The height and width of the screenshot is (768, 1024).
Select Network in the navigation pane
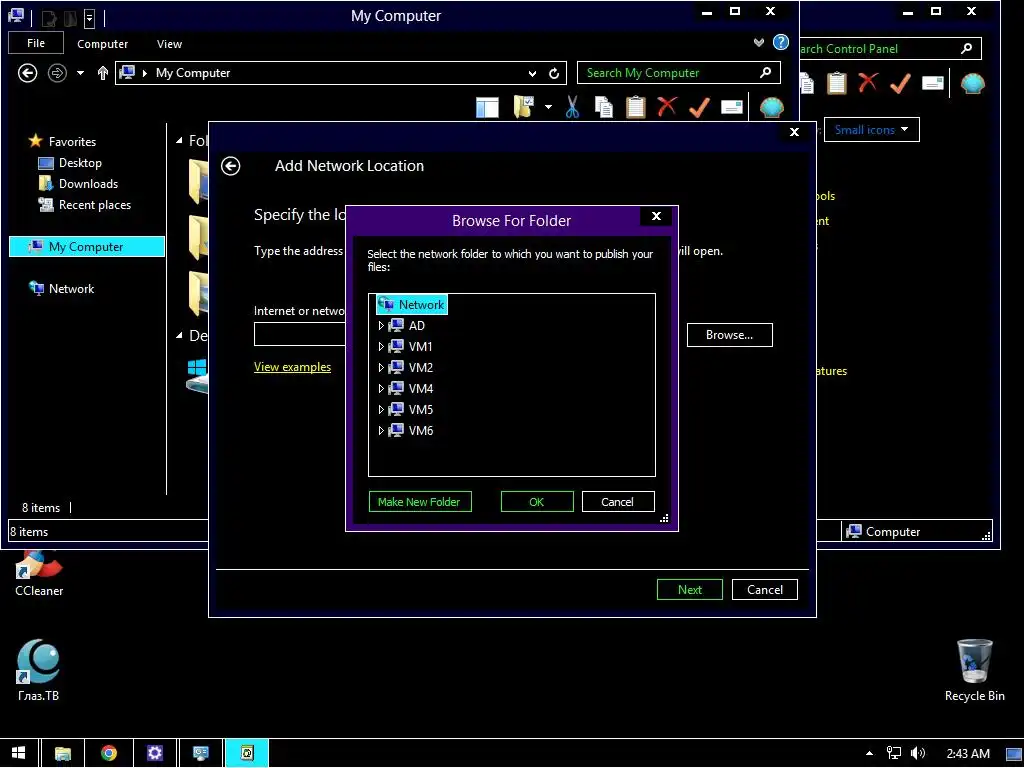71,289
